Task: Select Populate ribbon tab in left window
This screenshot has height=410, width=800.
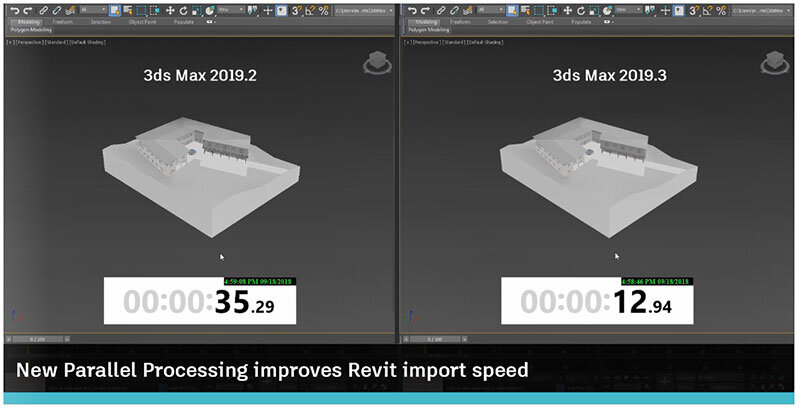Action: tap(184, 22)
